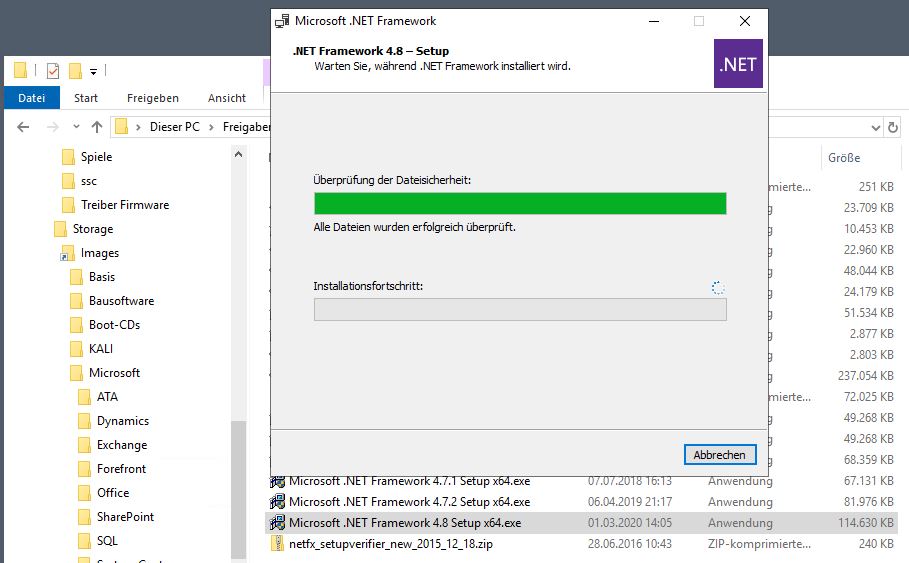Click the date 06.04.2019 21:17 cell
The height and width of the screenshot is (563, 909).
point(630,502)
